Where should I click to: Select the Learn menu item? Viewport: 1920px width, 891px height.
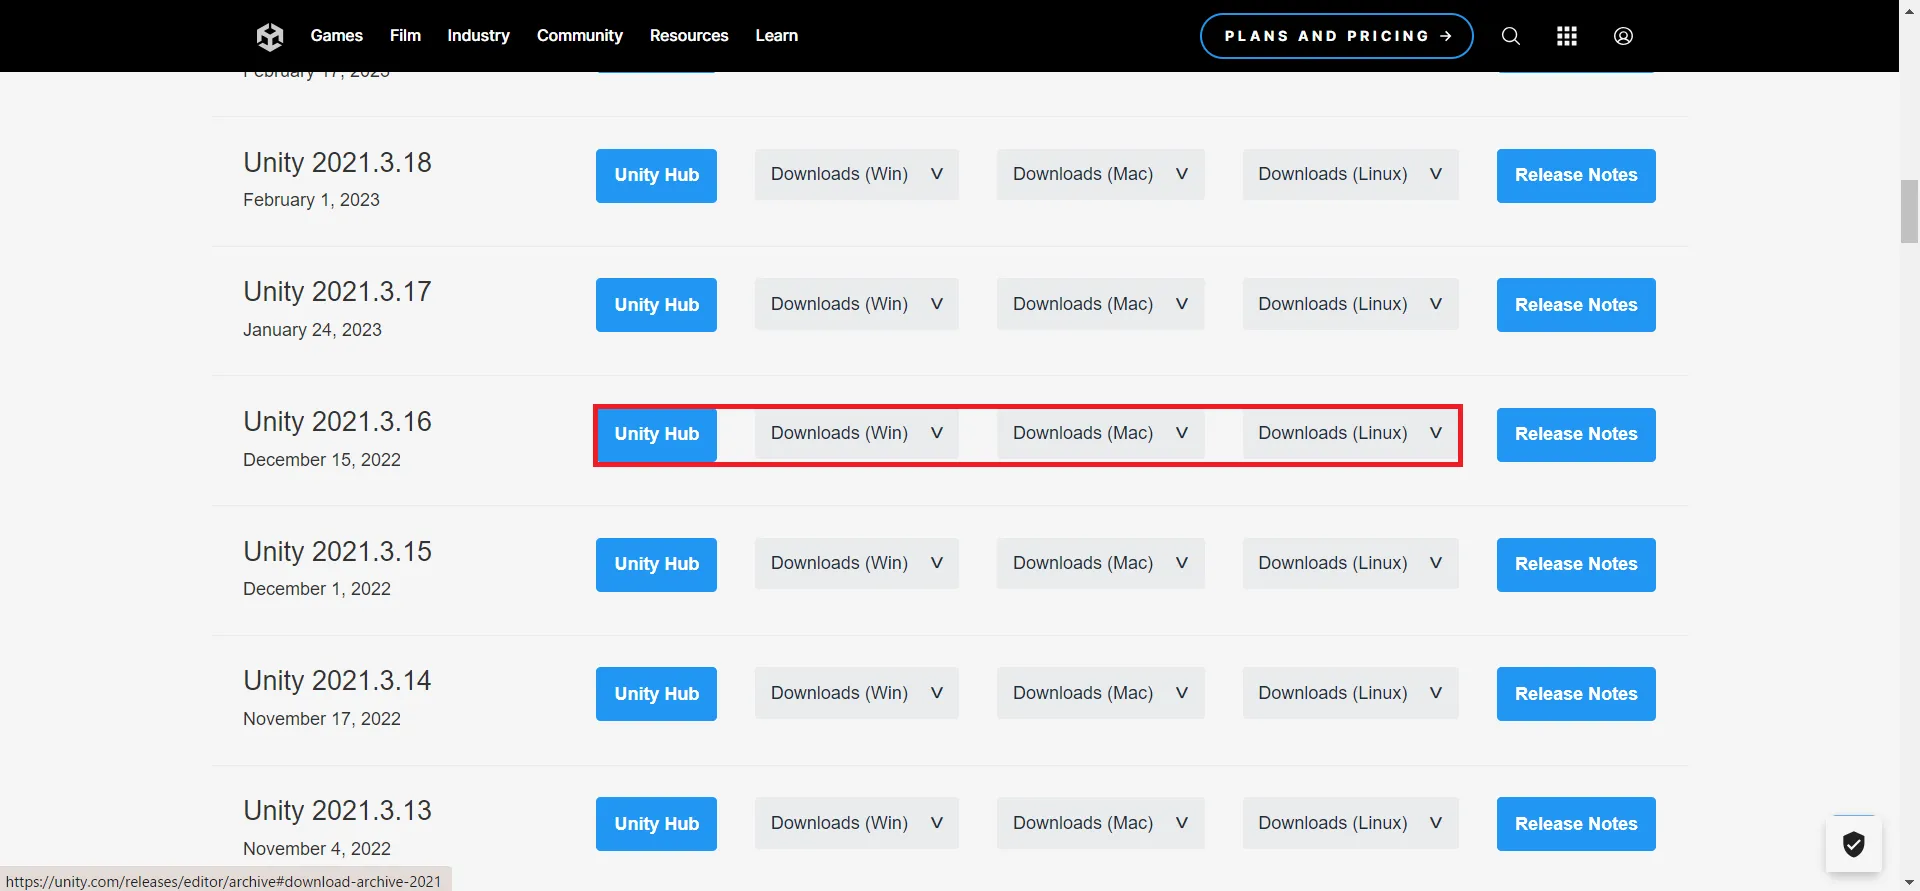click(x=776, y=36)
